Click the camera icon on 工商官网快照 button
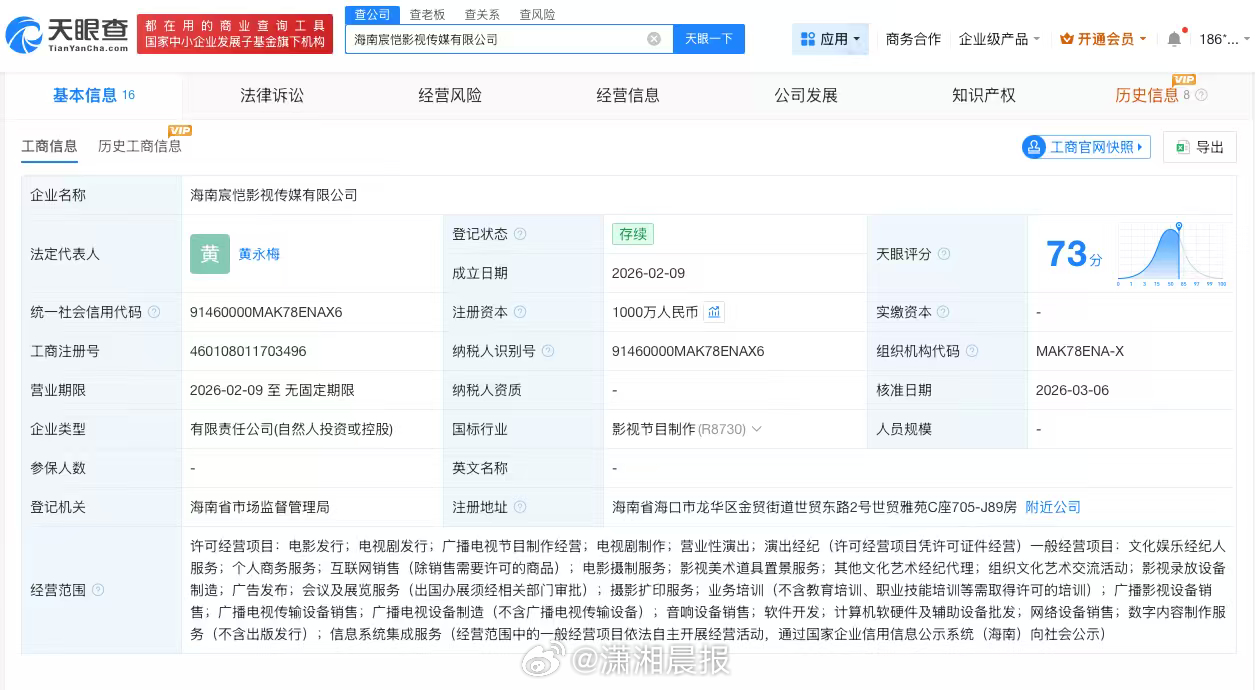The image size is (1255, 690). point(1034,146)
